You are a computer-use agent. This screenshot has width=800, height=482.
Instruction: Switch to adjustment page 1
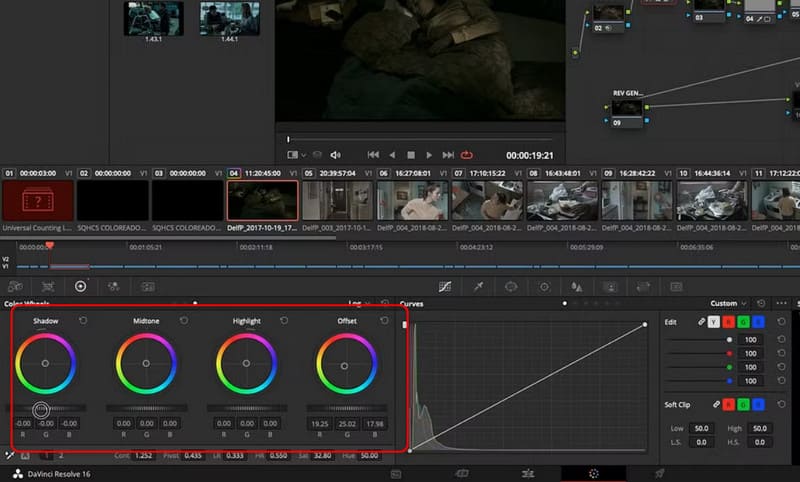[46, 455]
